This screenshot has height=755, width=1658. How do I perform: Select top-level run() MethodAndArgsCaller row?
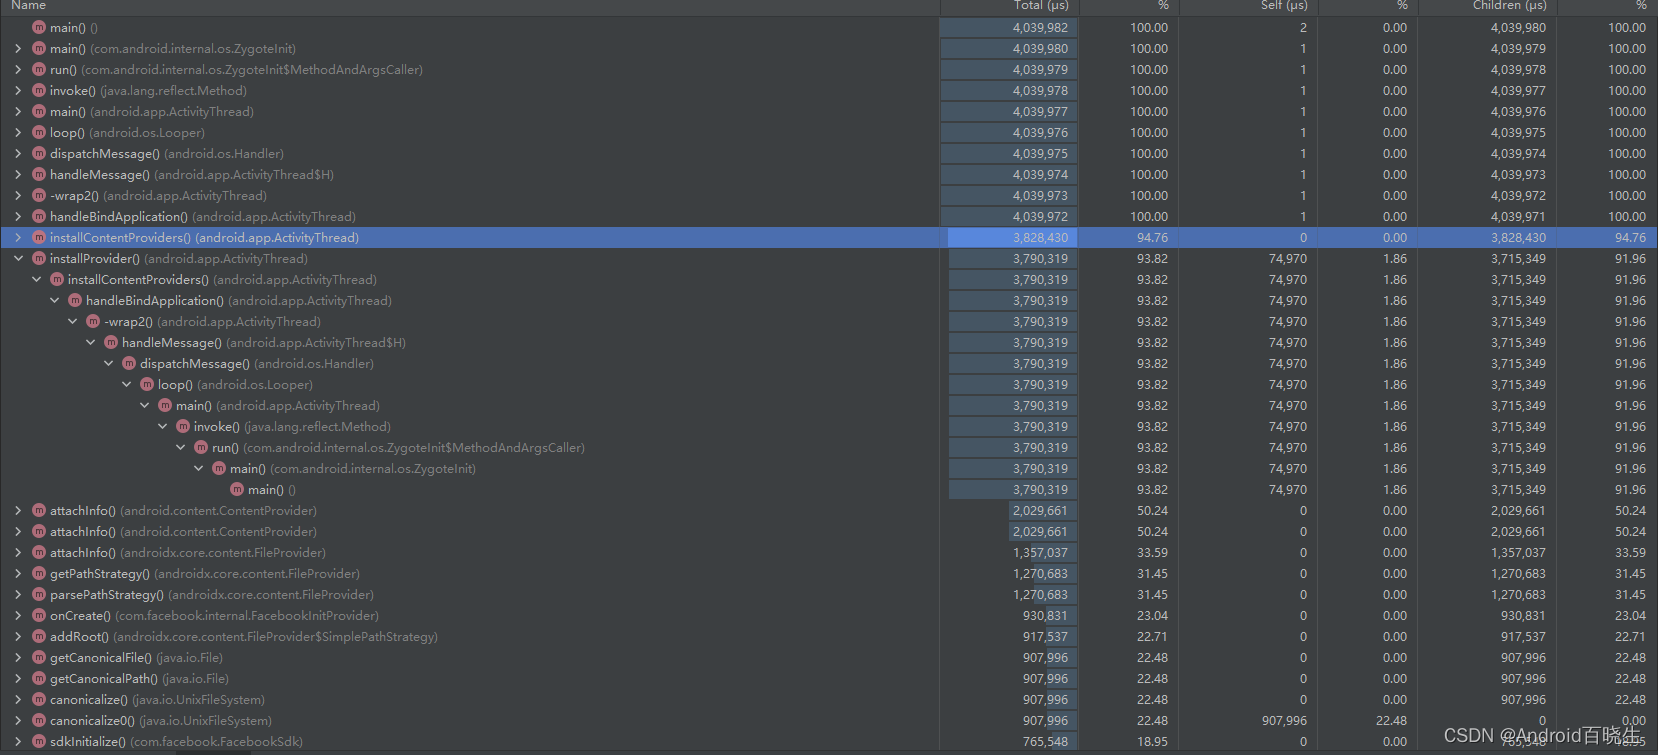tap(829, 69)
